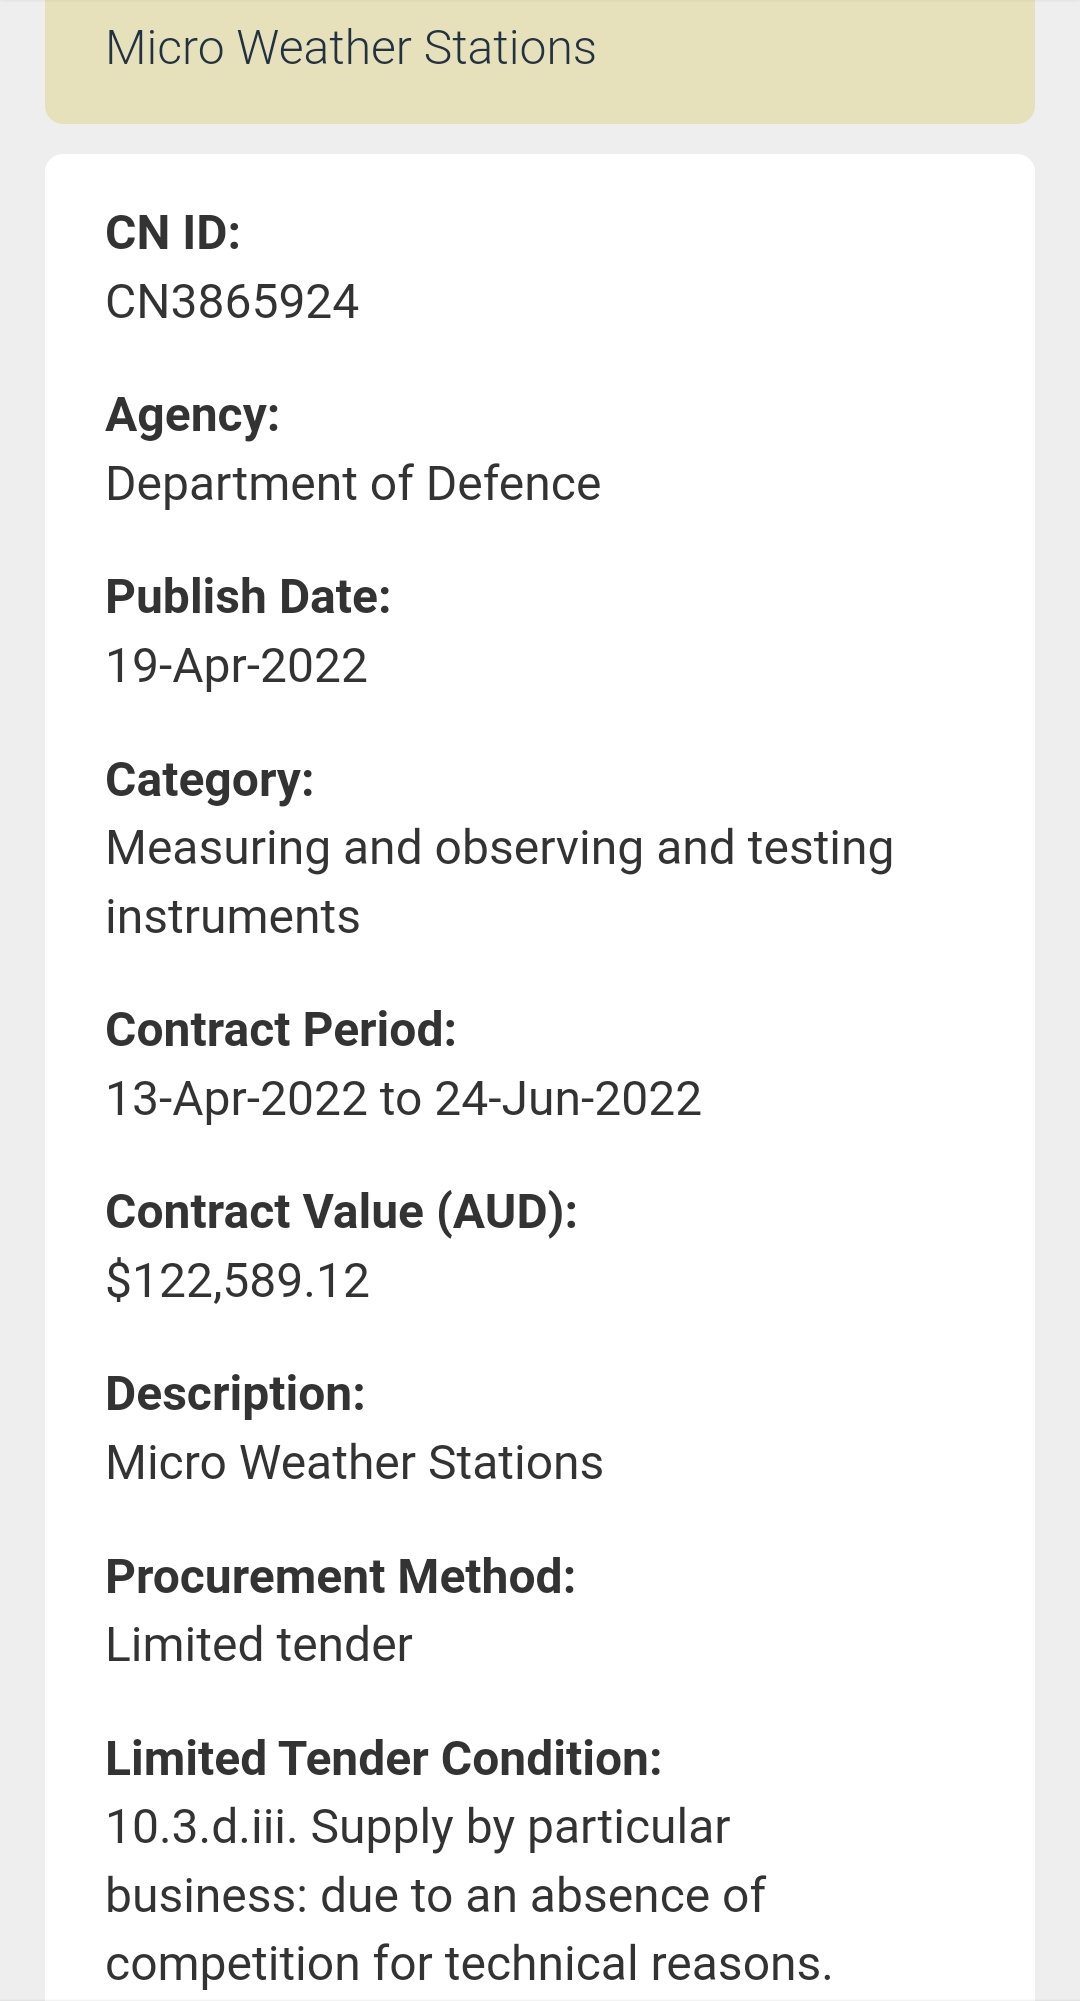Image resolution: width=1080 pixels, height=2001 pixels.
Task: Click the Contract Value (AUD) label
Action: pyautogui.click(x=341, y=1212)
